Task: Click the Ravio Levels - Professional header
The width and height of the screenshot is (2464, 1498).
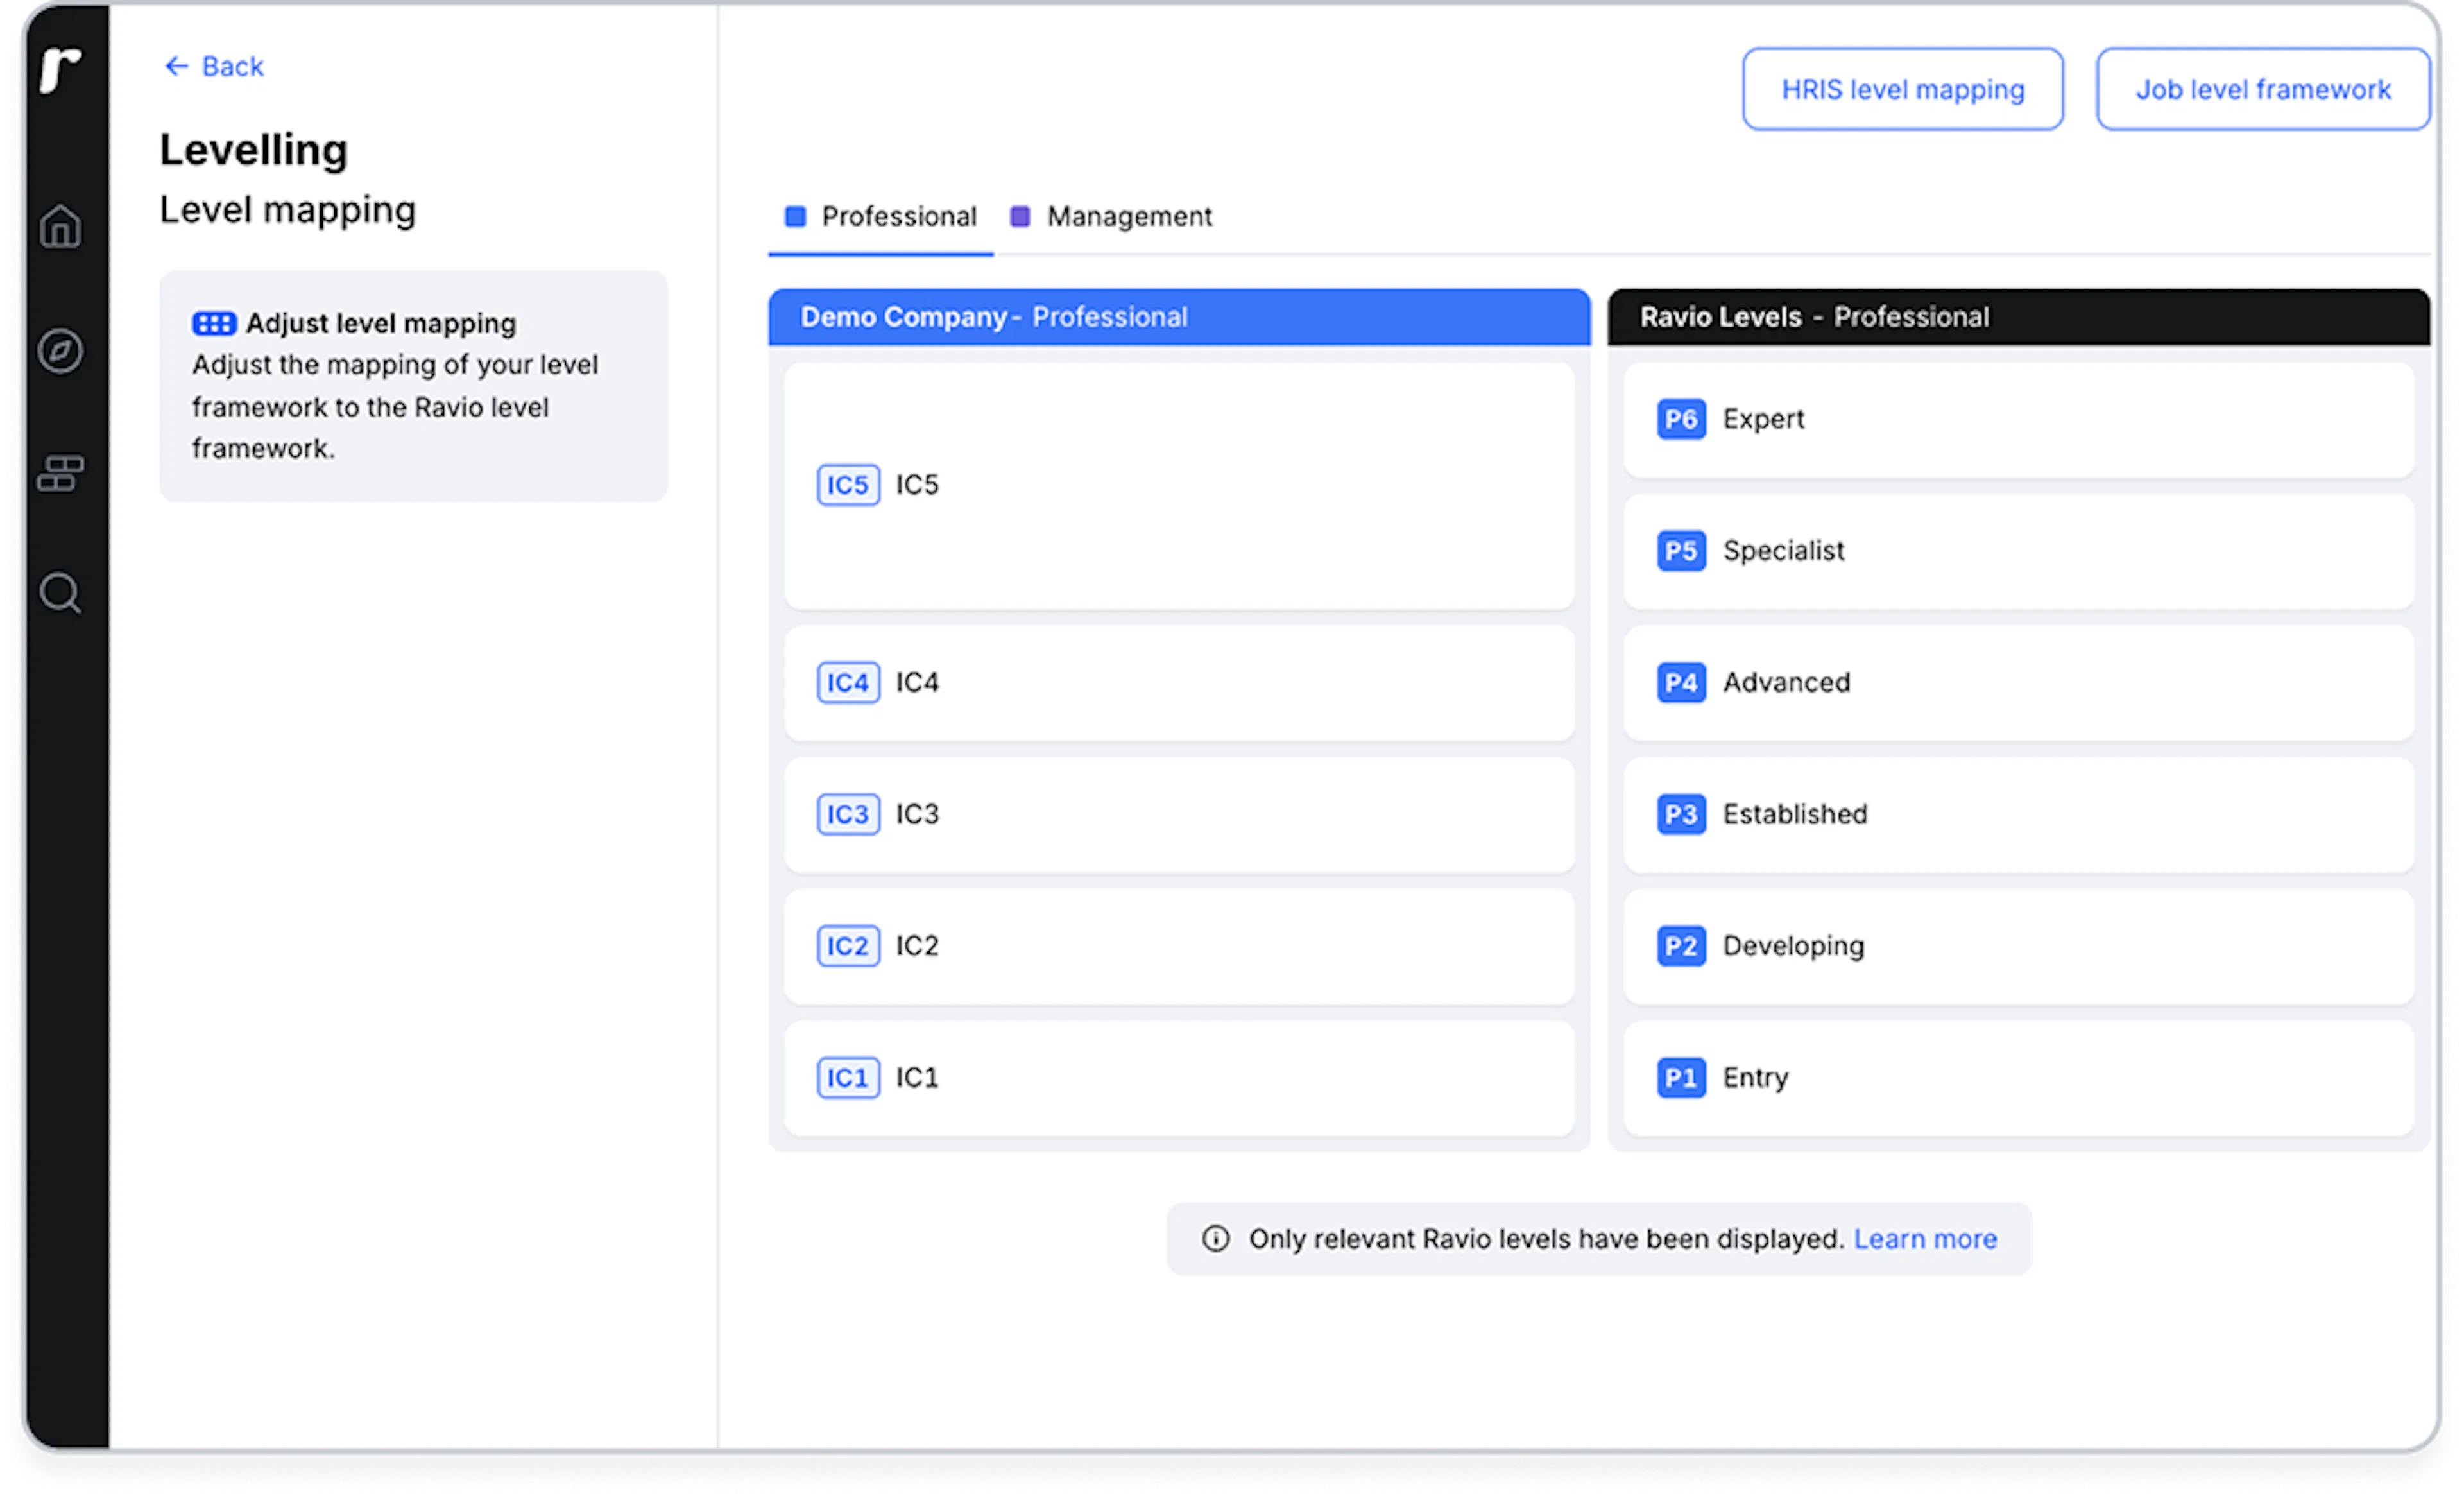Action: [2018, 317]
